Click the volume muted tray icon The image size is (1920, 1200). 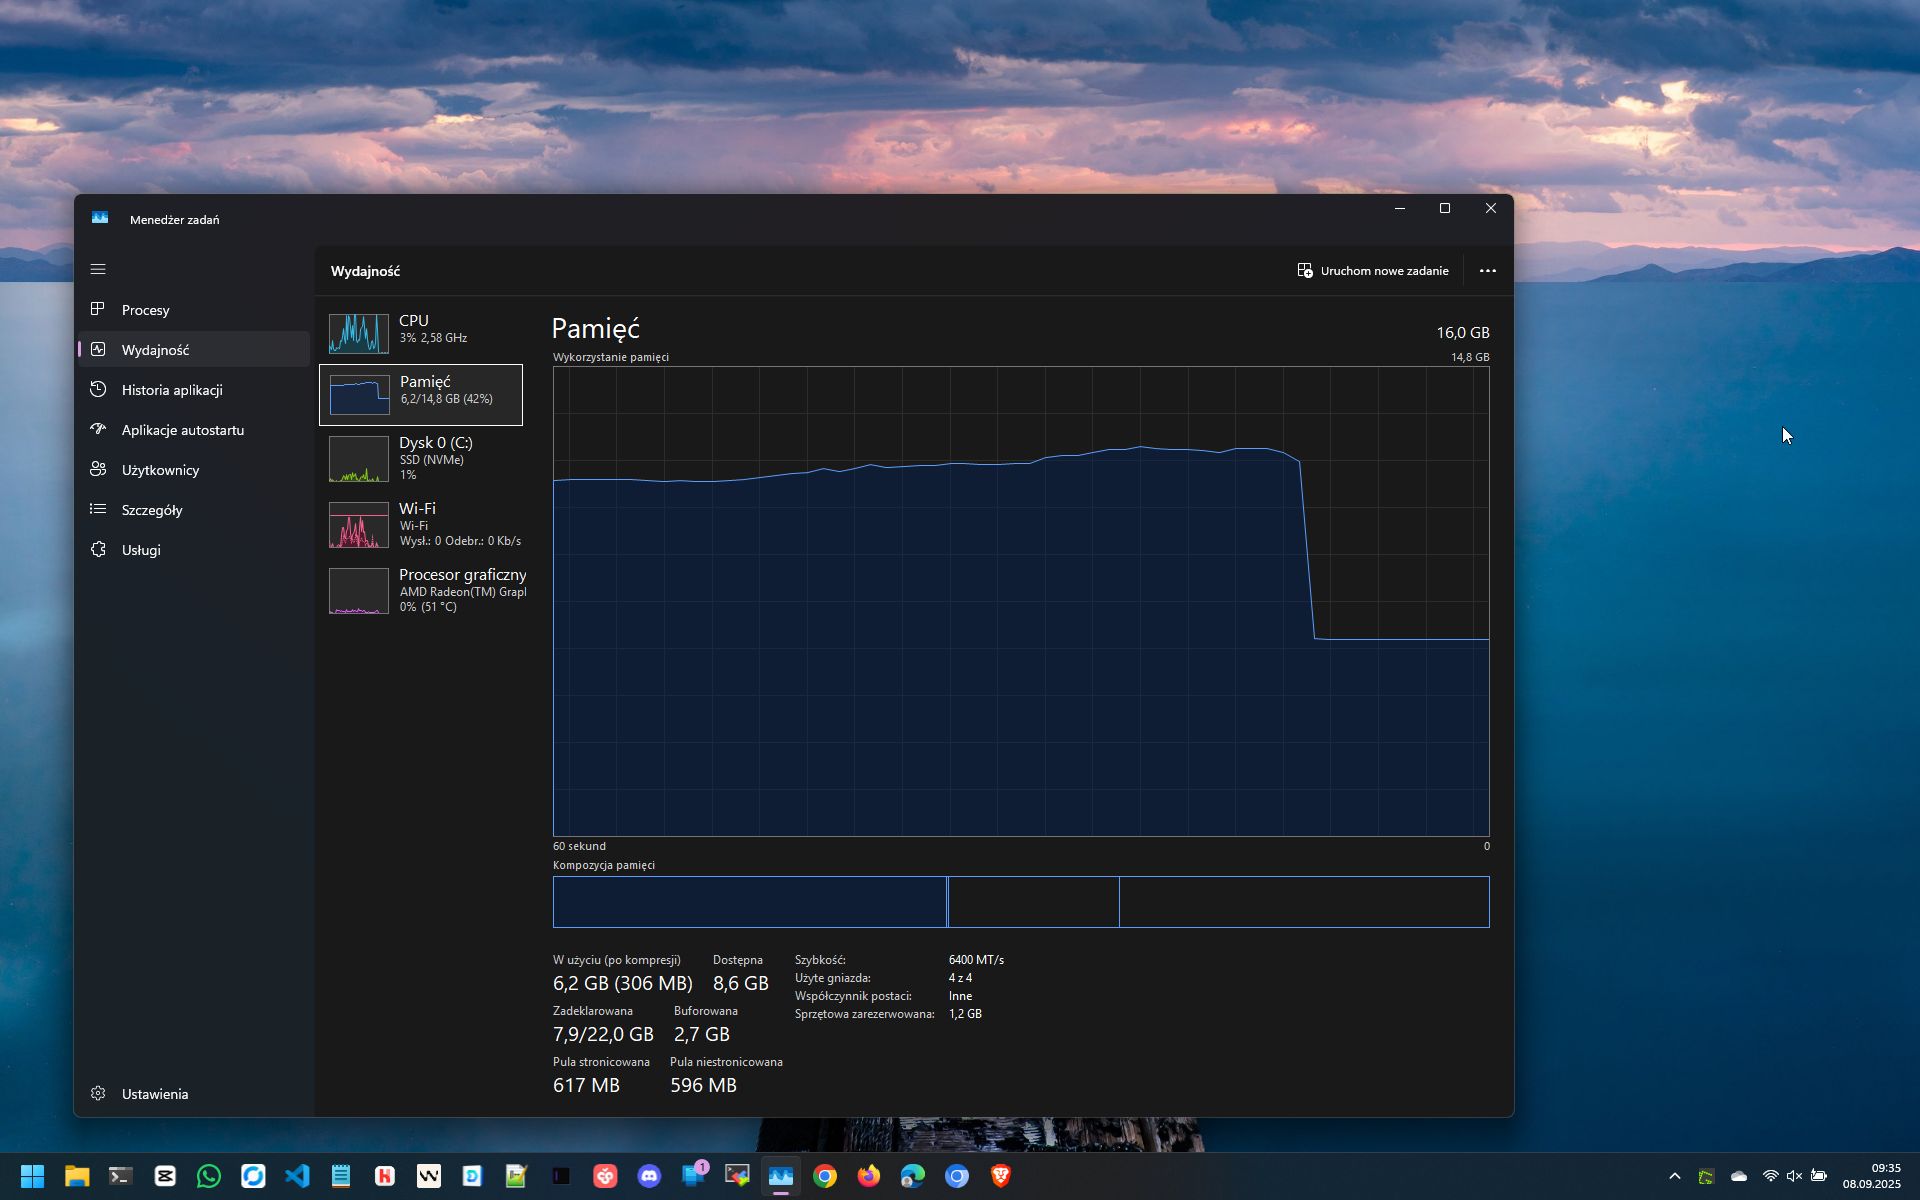click(x=1794, y=1176)
